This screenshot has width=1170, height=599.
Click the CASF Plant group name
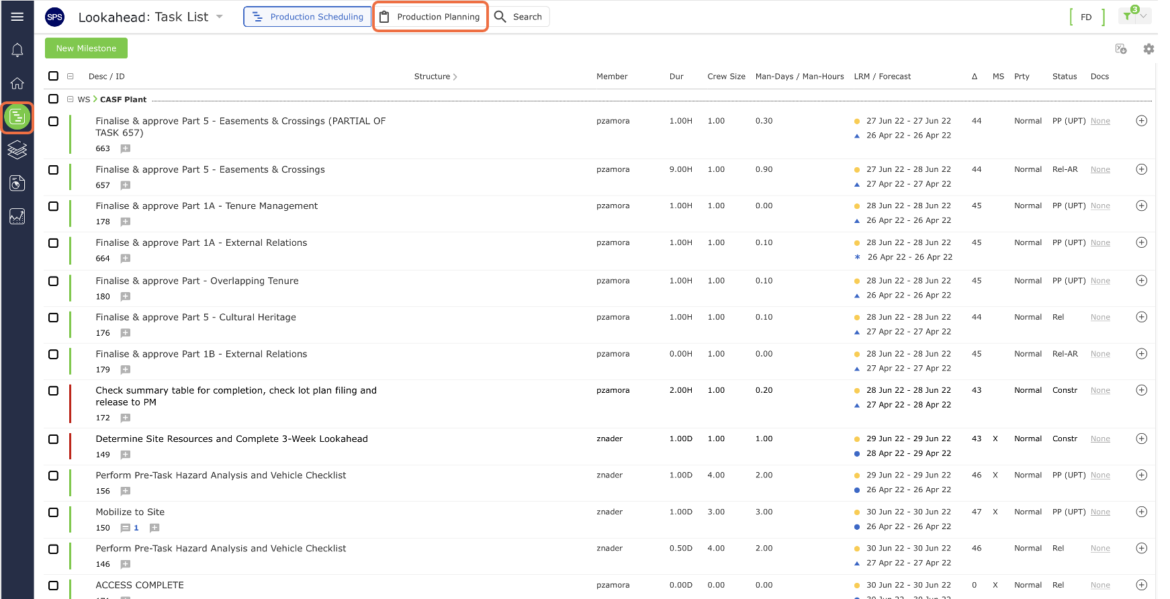[x=123, y=99]
